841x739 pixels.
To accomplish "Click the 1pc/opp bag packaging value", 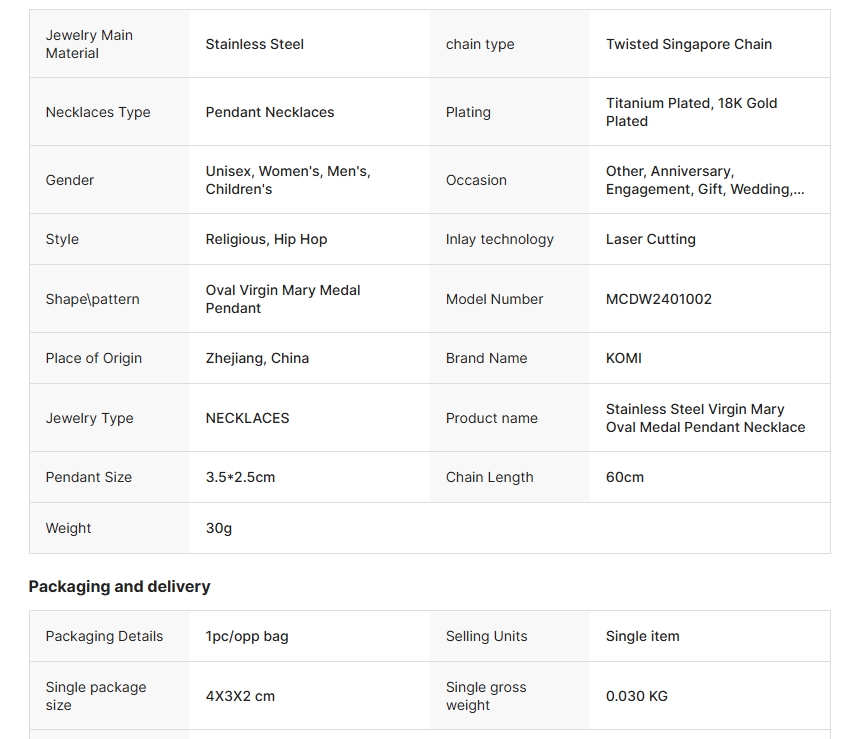I will tap(247, 637).
